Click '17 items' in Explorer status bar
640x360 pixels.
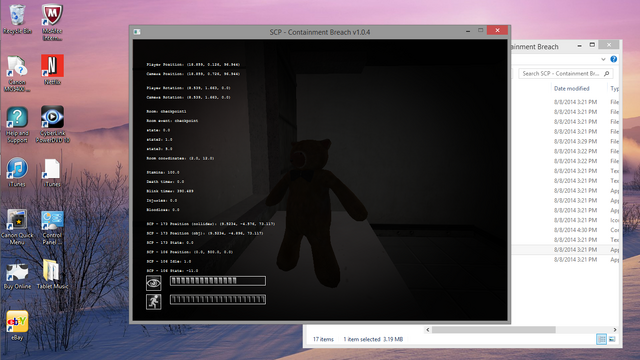323,339
